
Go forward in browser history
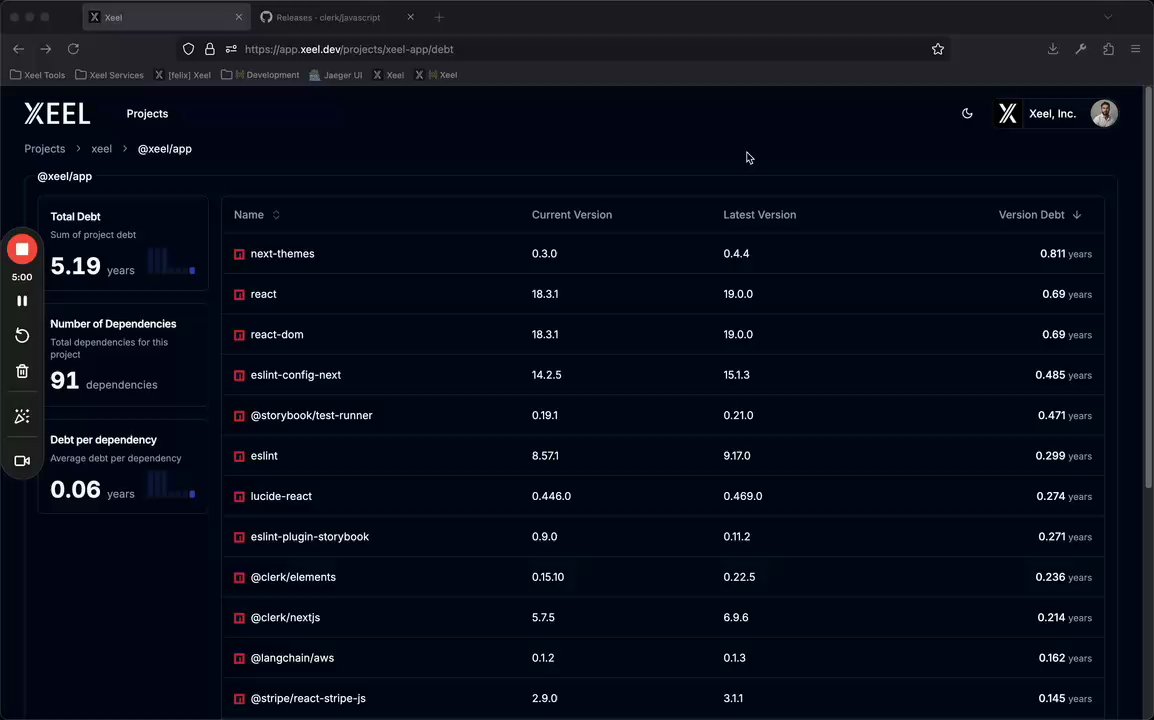(46, 49)
